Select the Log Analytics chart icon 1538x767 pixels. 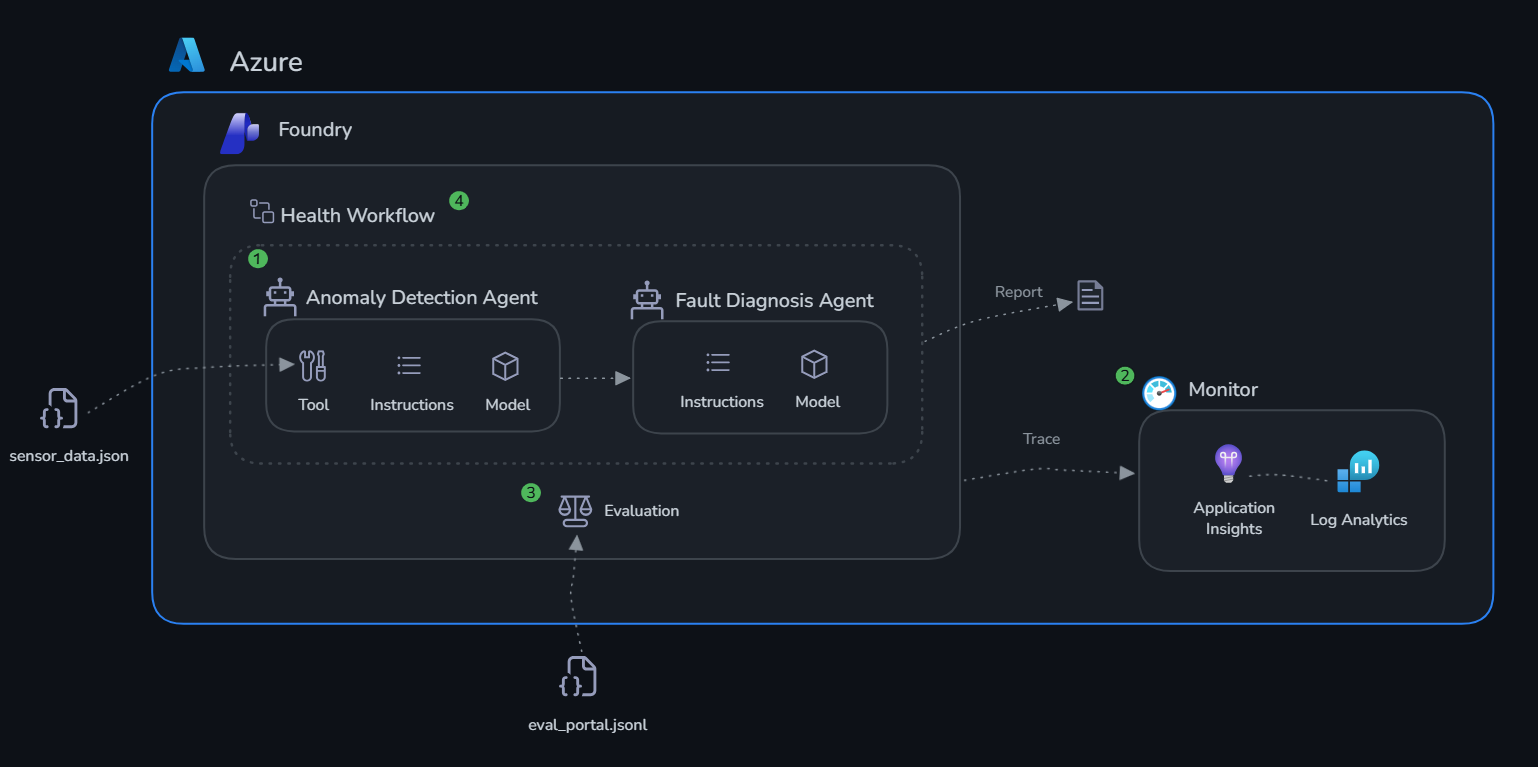tap(1358, 472)
